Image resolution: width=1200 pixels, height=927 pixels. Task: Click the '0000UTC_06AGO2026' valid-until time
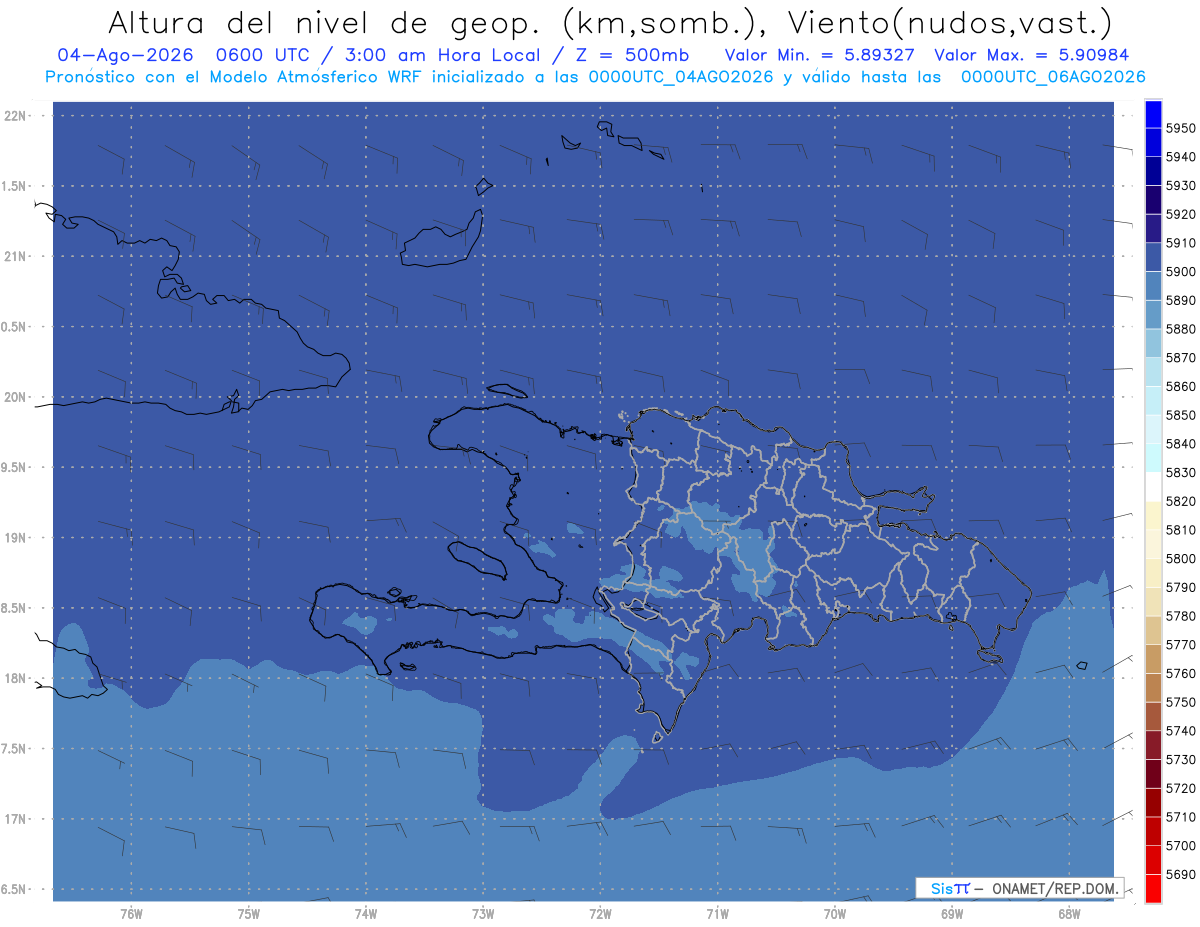pos(1053,76)
